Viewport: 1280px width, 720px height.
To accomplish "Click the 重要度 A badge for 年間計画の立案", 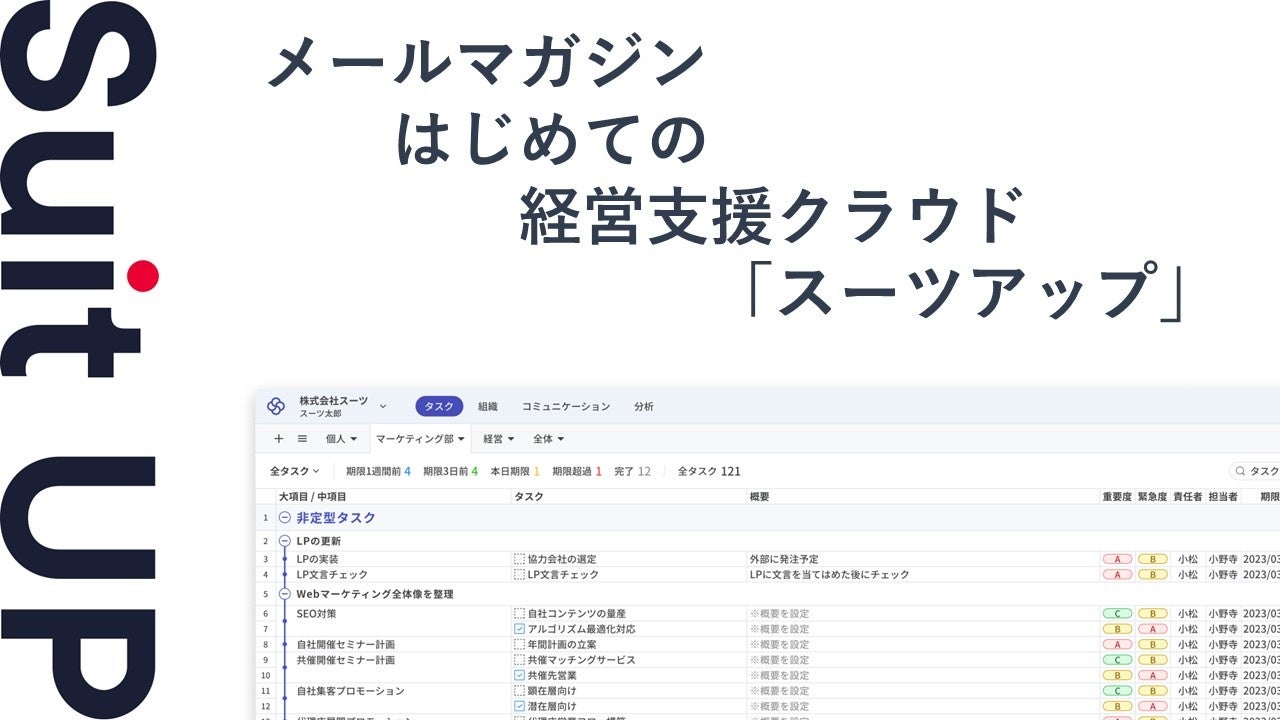I will pos(1117,645).
